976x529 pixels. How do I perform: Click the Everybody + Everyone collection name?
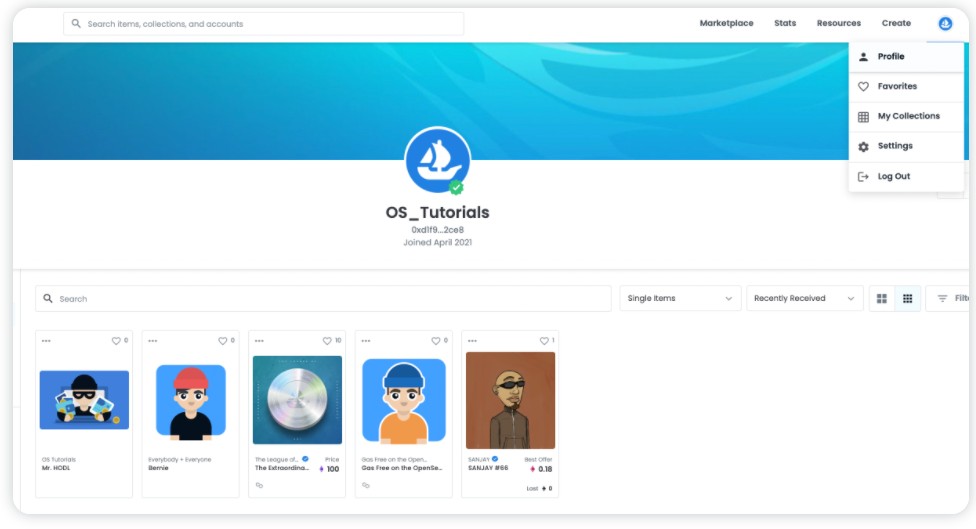179,459
